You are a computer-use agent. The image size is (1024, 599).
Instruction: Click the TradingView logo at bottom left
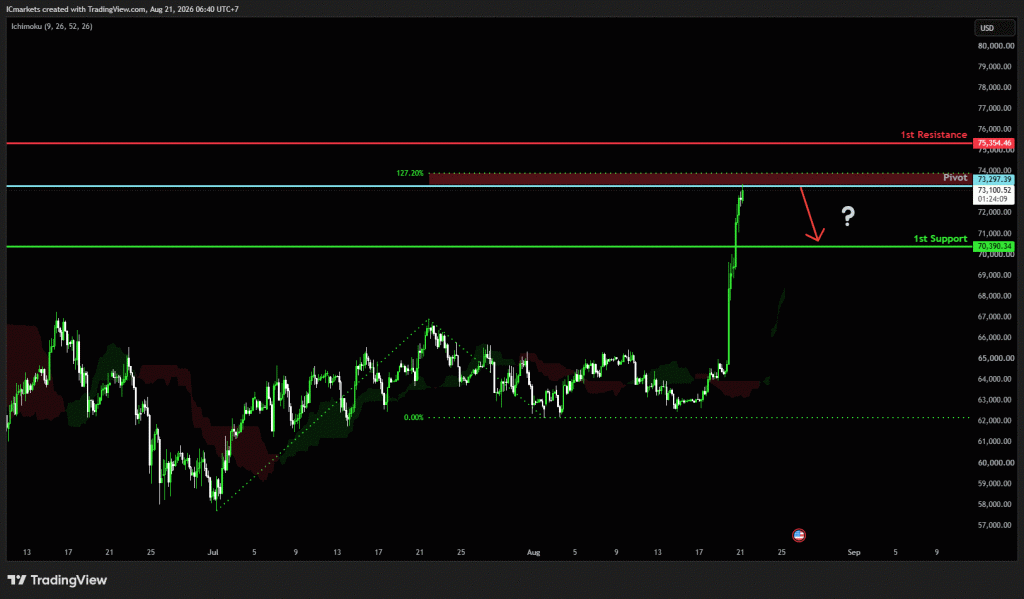57,580
